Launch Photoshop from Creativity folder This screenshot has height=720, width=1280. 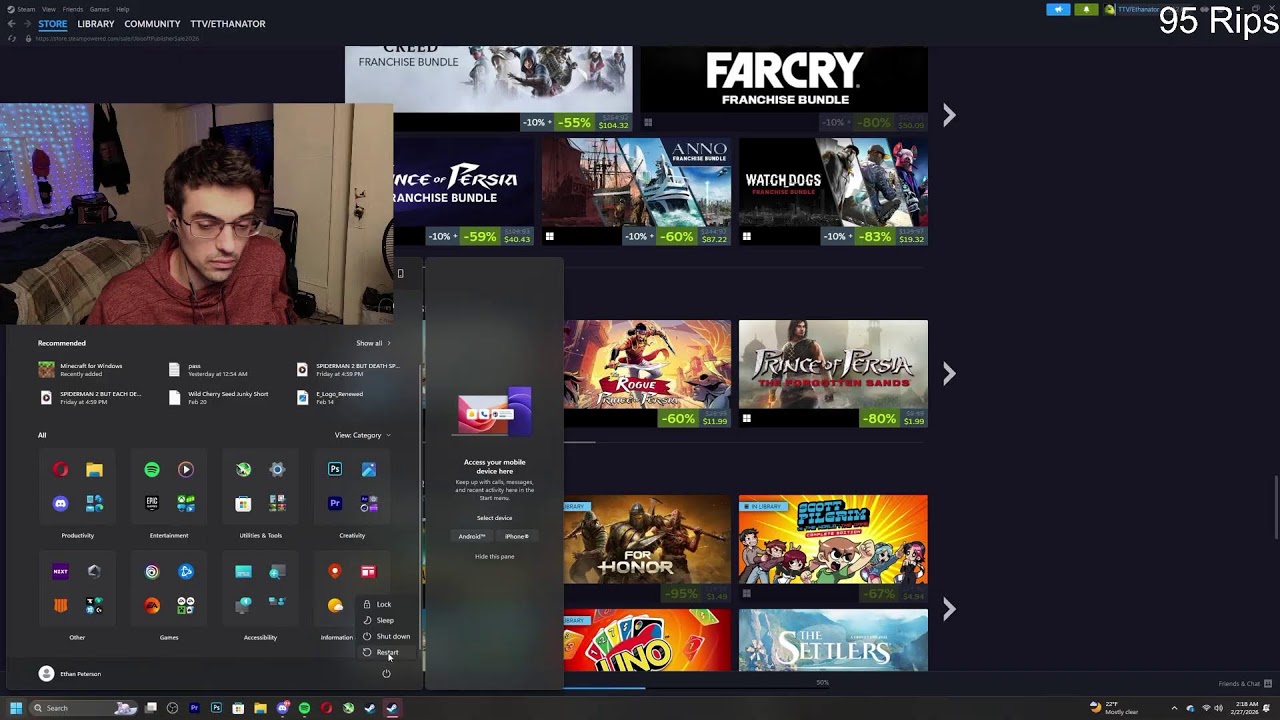click(x=335, y=470)
